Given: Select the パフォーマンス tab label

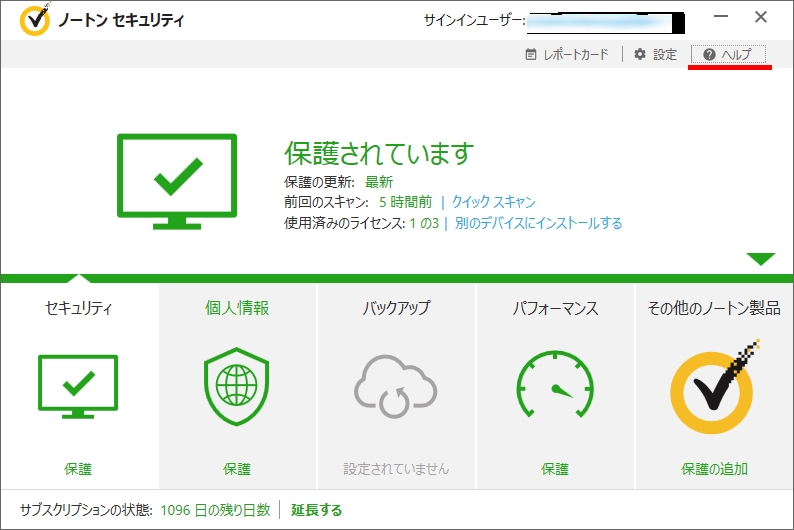Looking at the screenshot, I should (555, 308).
